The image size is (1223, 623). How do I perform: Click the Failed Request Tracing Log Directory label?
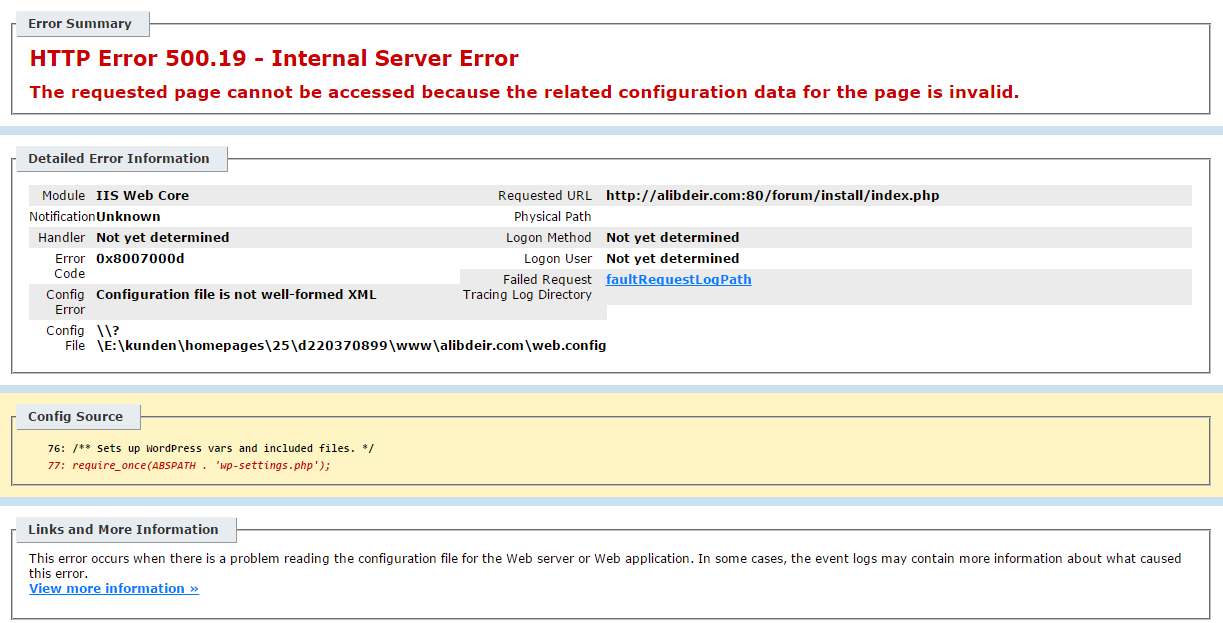tap(528, 288)
